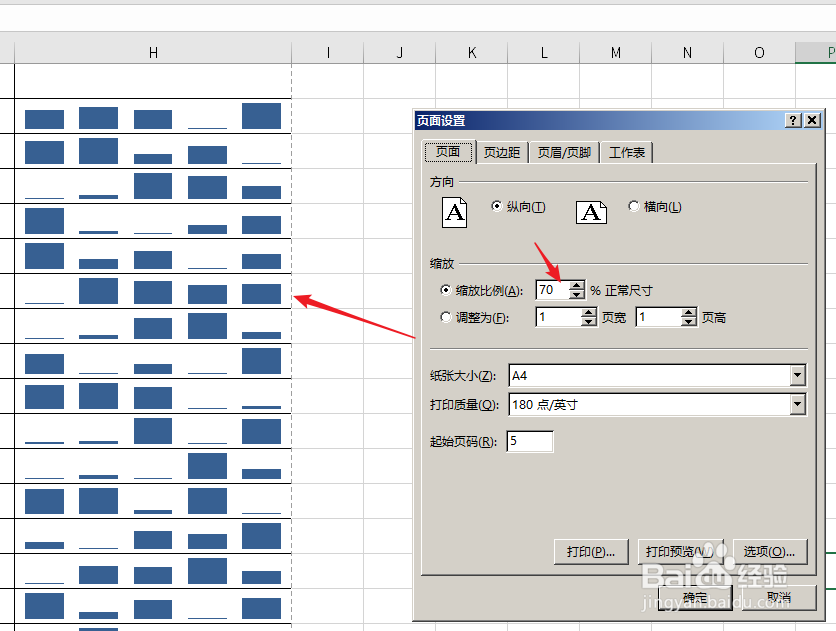Decrease 页高 pages tall value
Image resolution: width=836 pixels, height=631 pixels.
[689, 321]
